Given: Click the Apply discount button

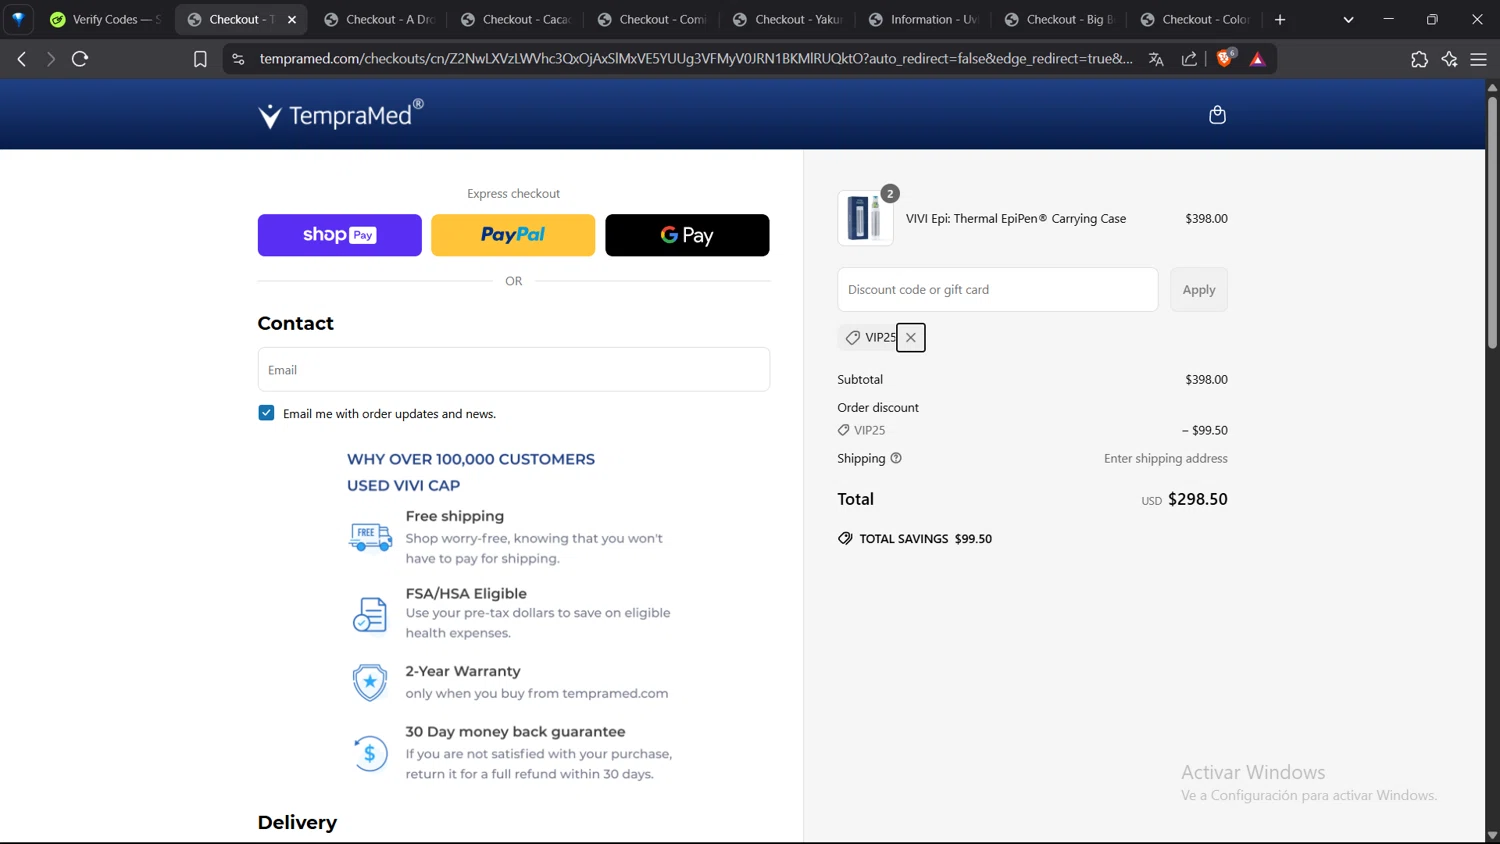Looking at the screenshot, I should 1199,290.
